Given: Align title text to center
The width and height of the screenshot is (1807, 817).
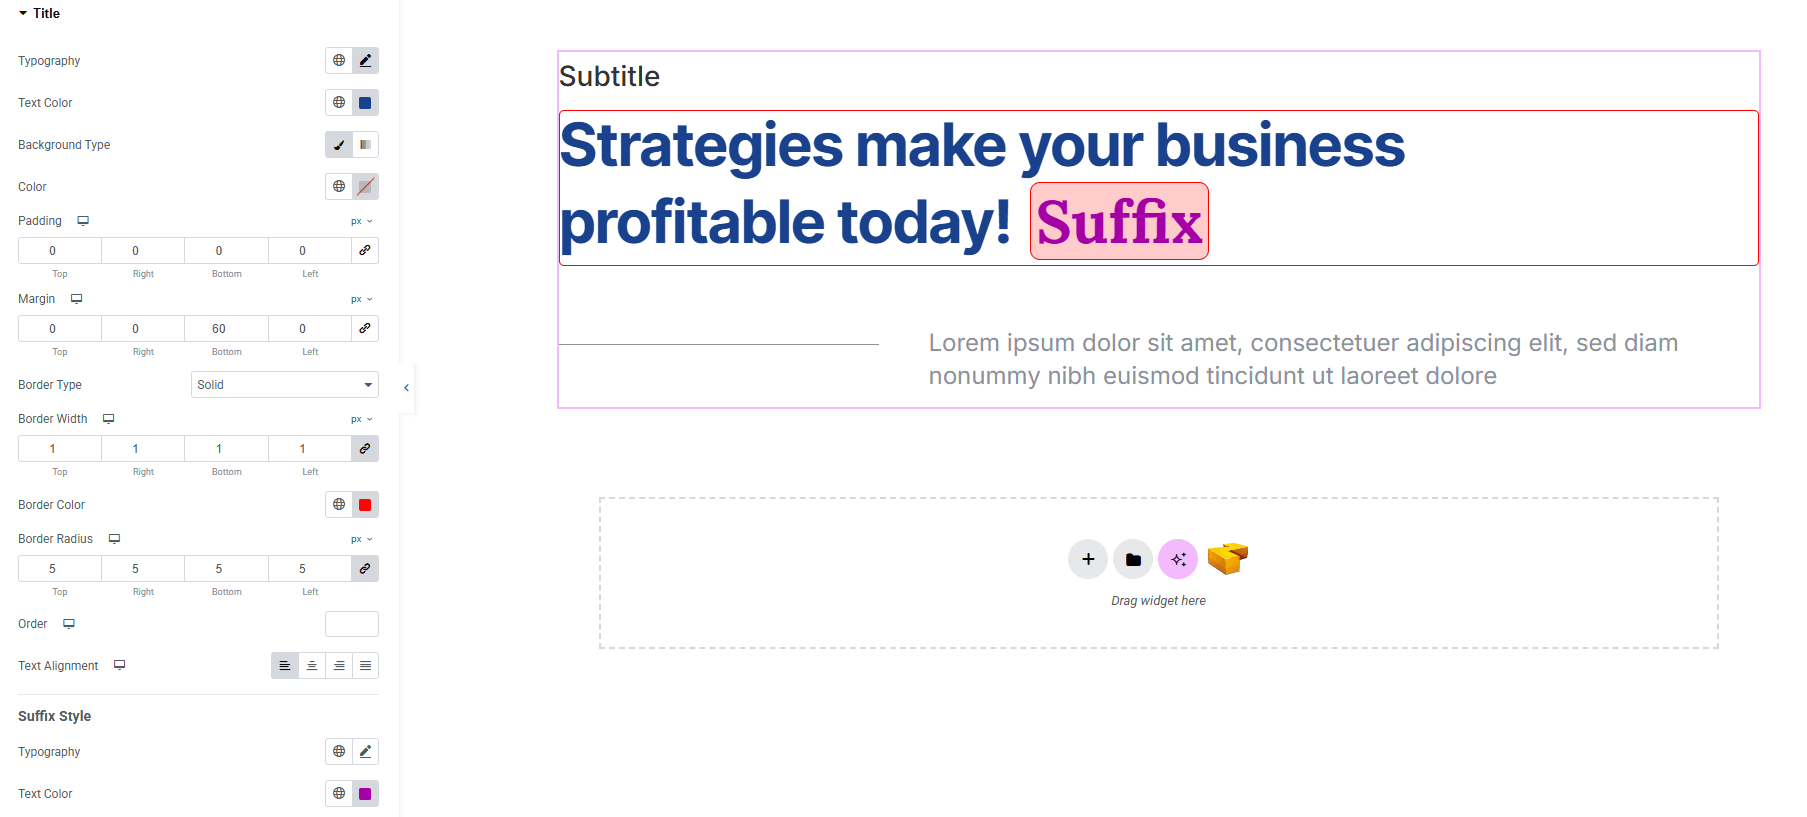Looking at the screenshot, I should tap(312, 666).
